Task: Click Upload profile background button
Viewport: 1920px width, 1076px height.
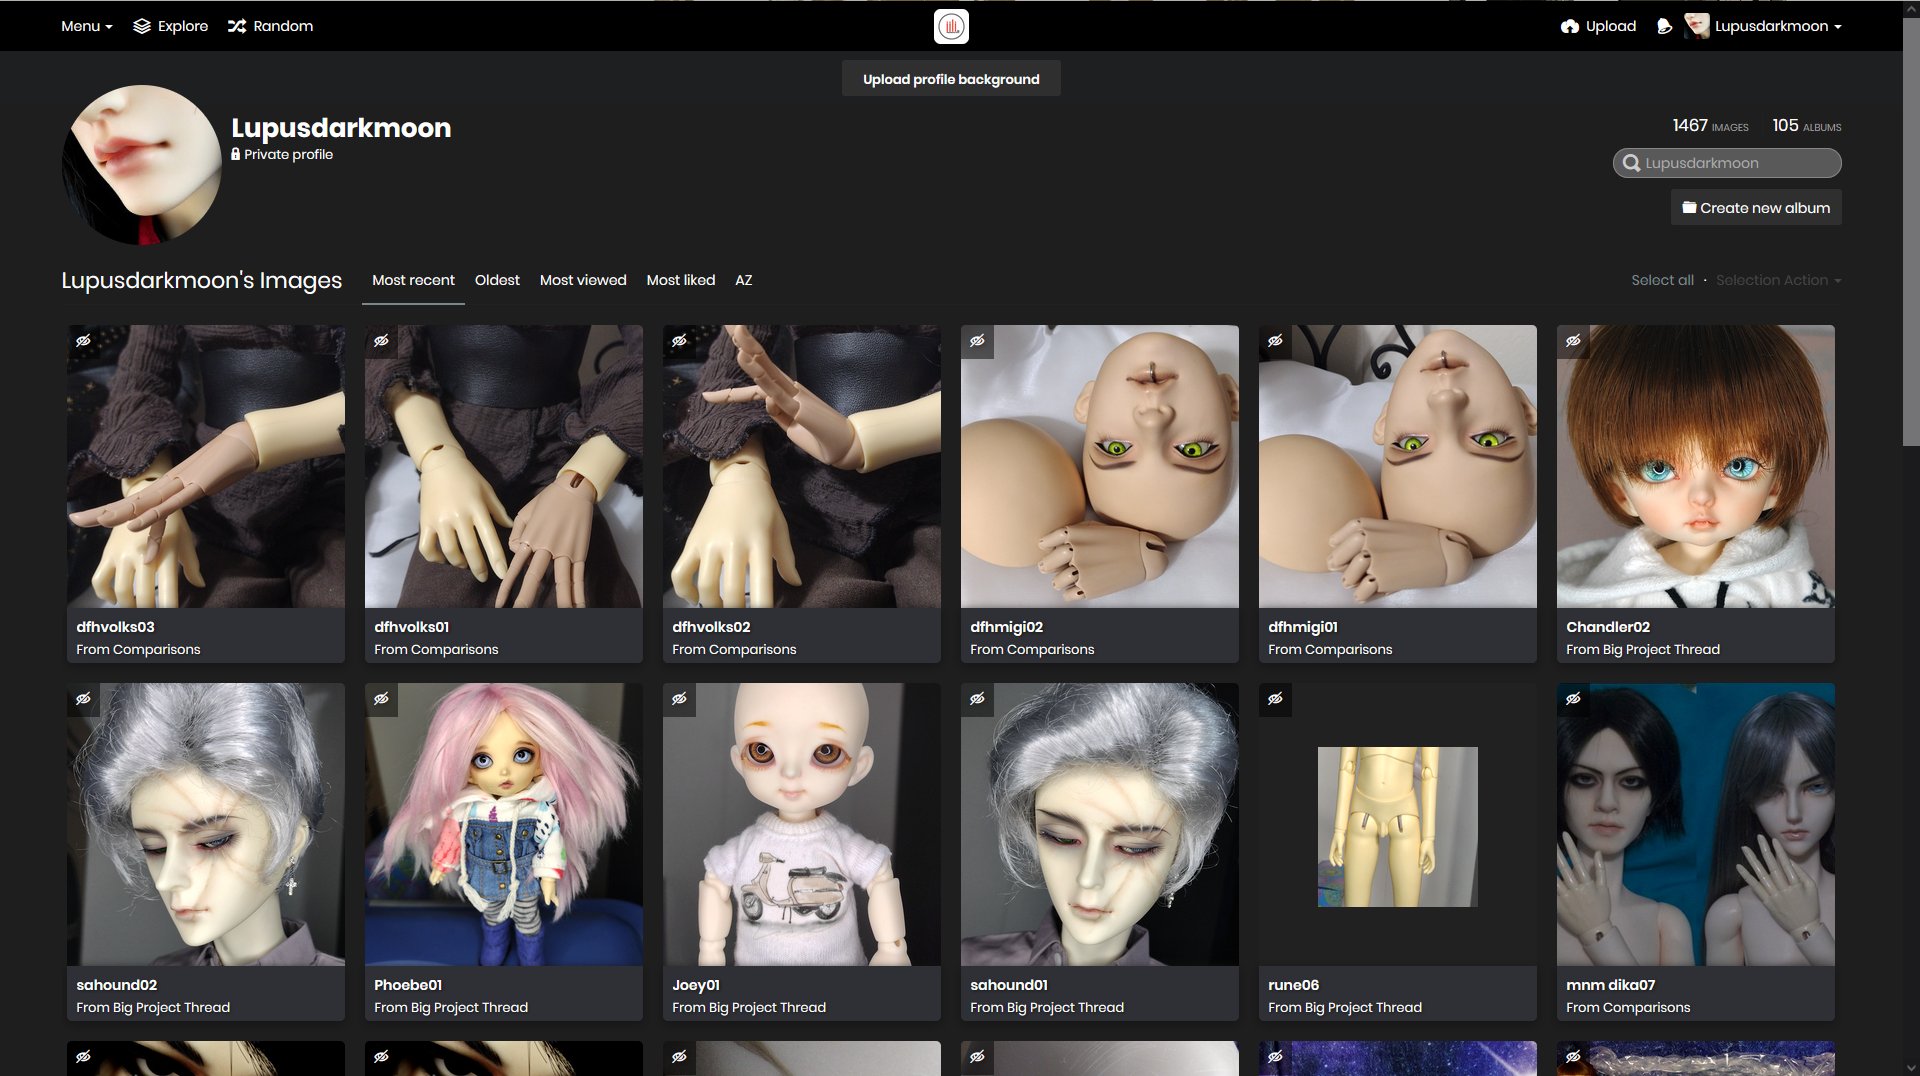Action: tap(951, 79)
